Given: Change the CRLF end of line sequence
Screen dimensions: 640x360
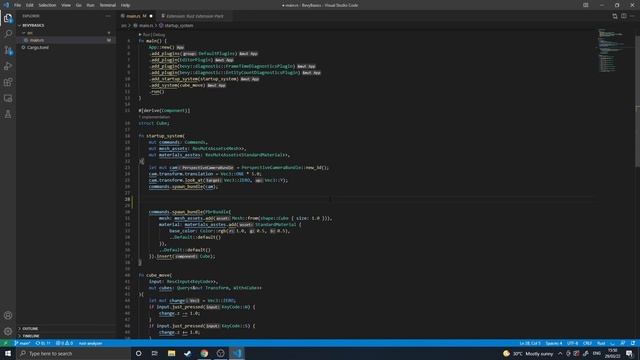Looking at the screenshot, I should pos(587,343).
